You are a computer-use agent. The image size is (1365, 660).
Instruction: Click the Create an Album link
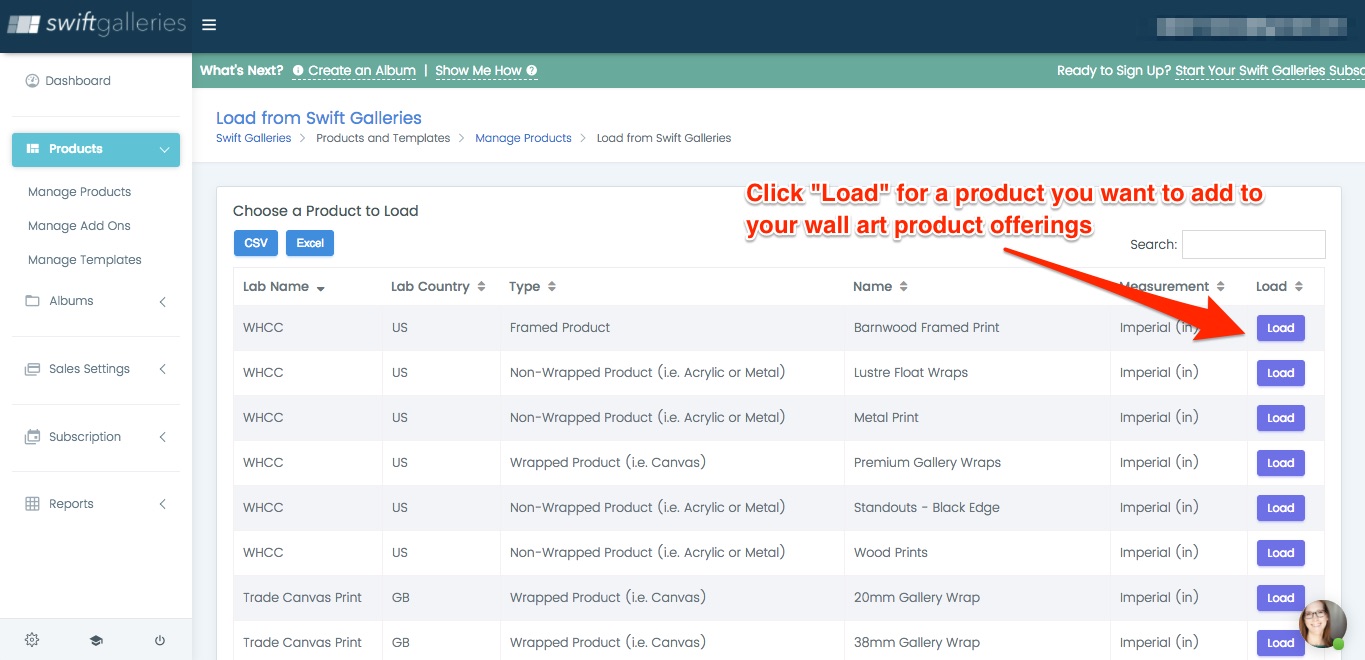pos(362,71)
